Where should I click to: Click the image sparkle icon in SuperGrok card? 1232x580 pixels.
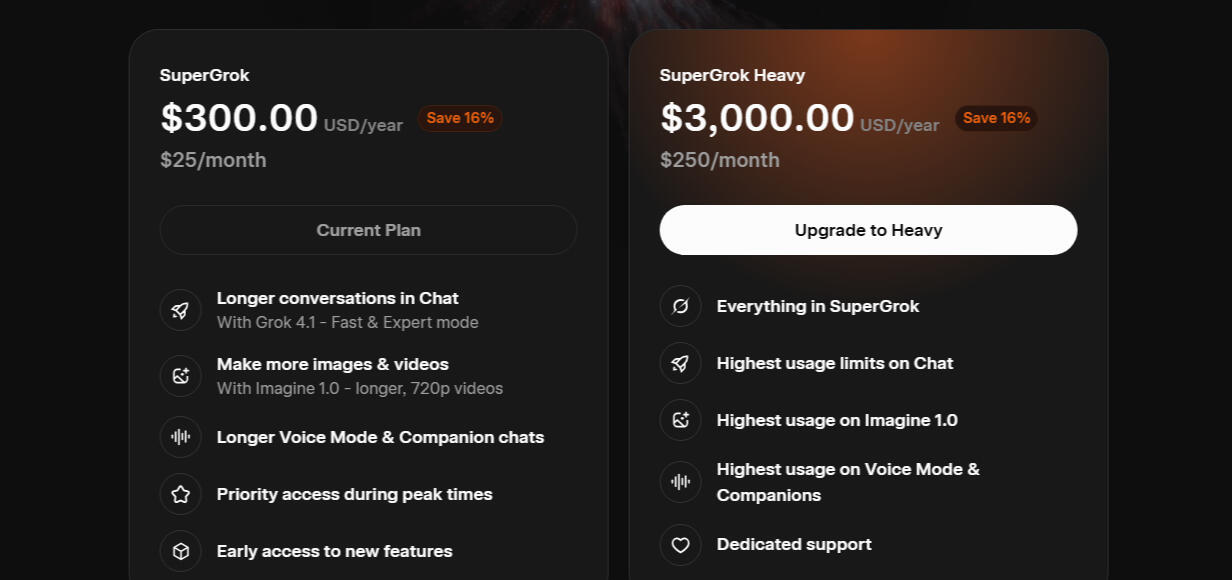[x=180, y=376]
